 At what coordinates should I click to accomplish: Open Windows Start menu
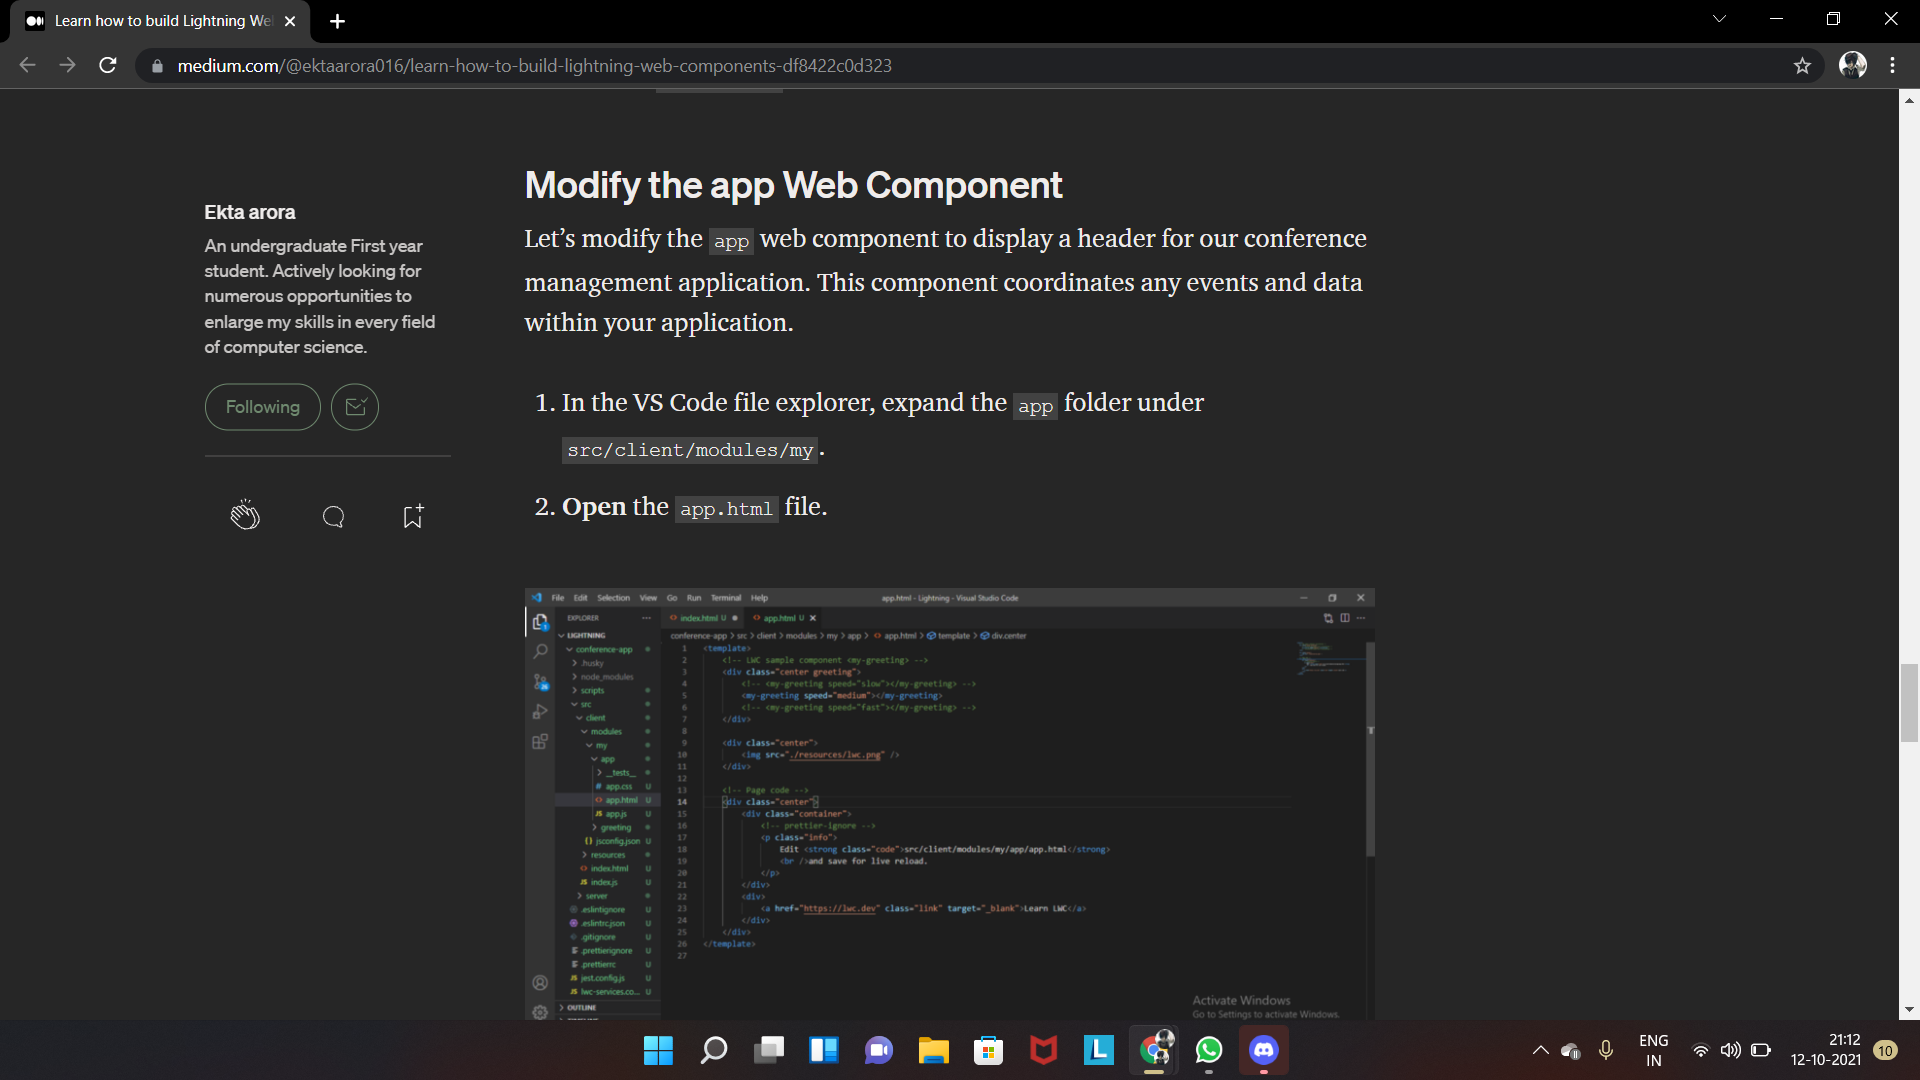658,1050
